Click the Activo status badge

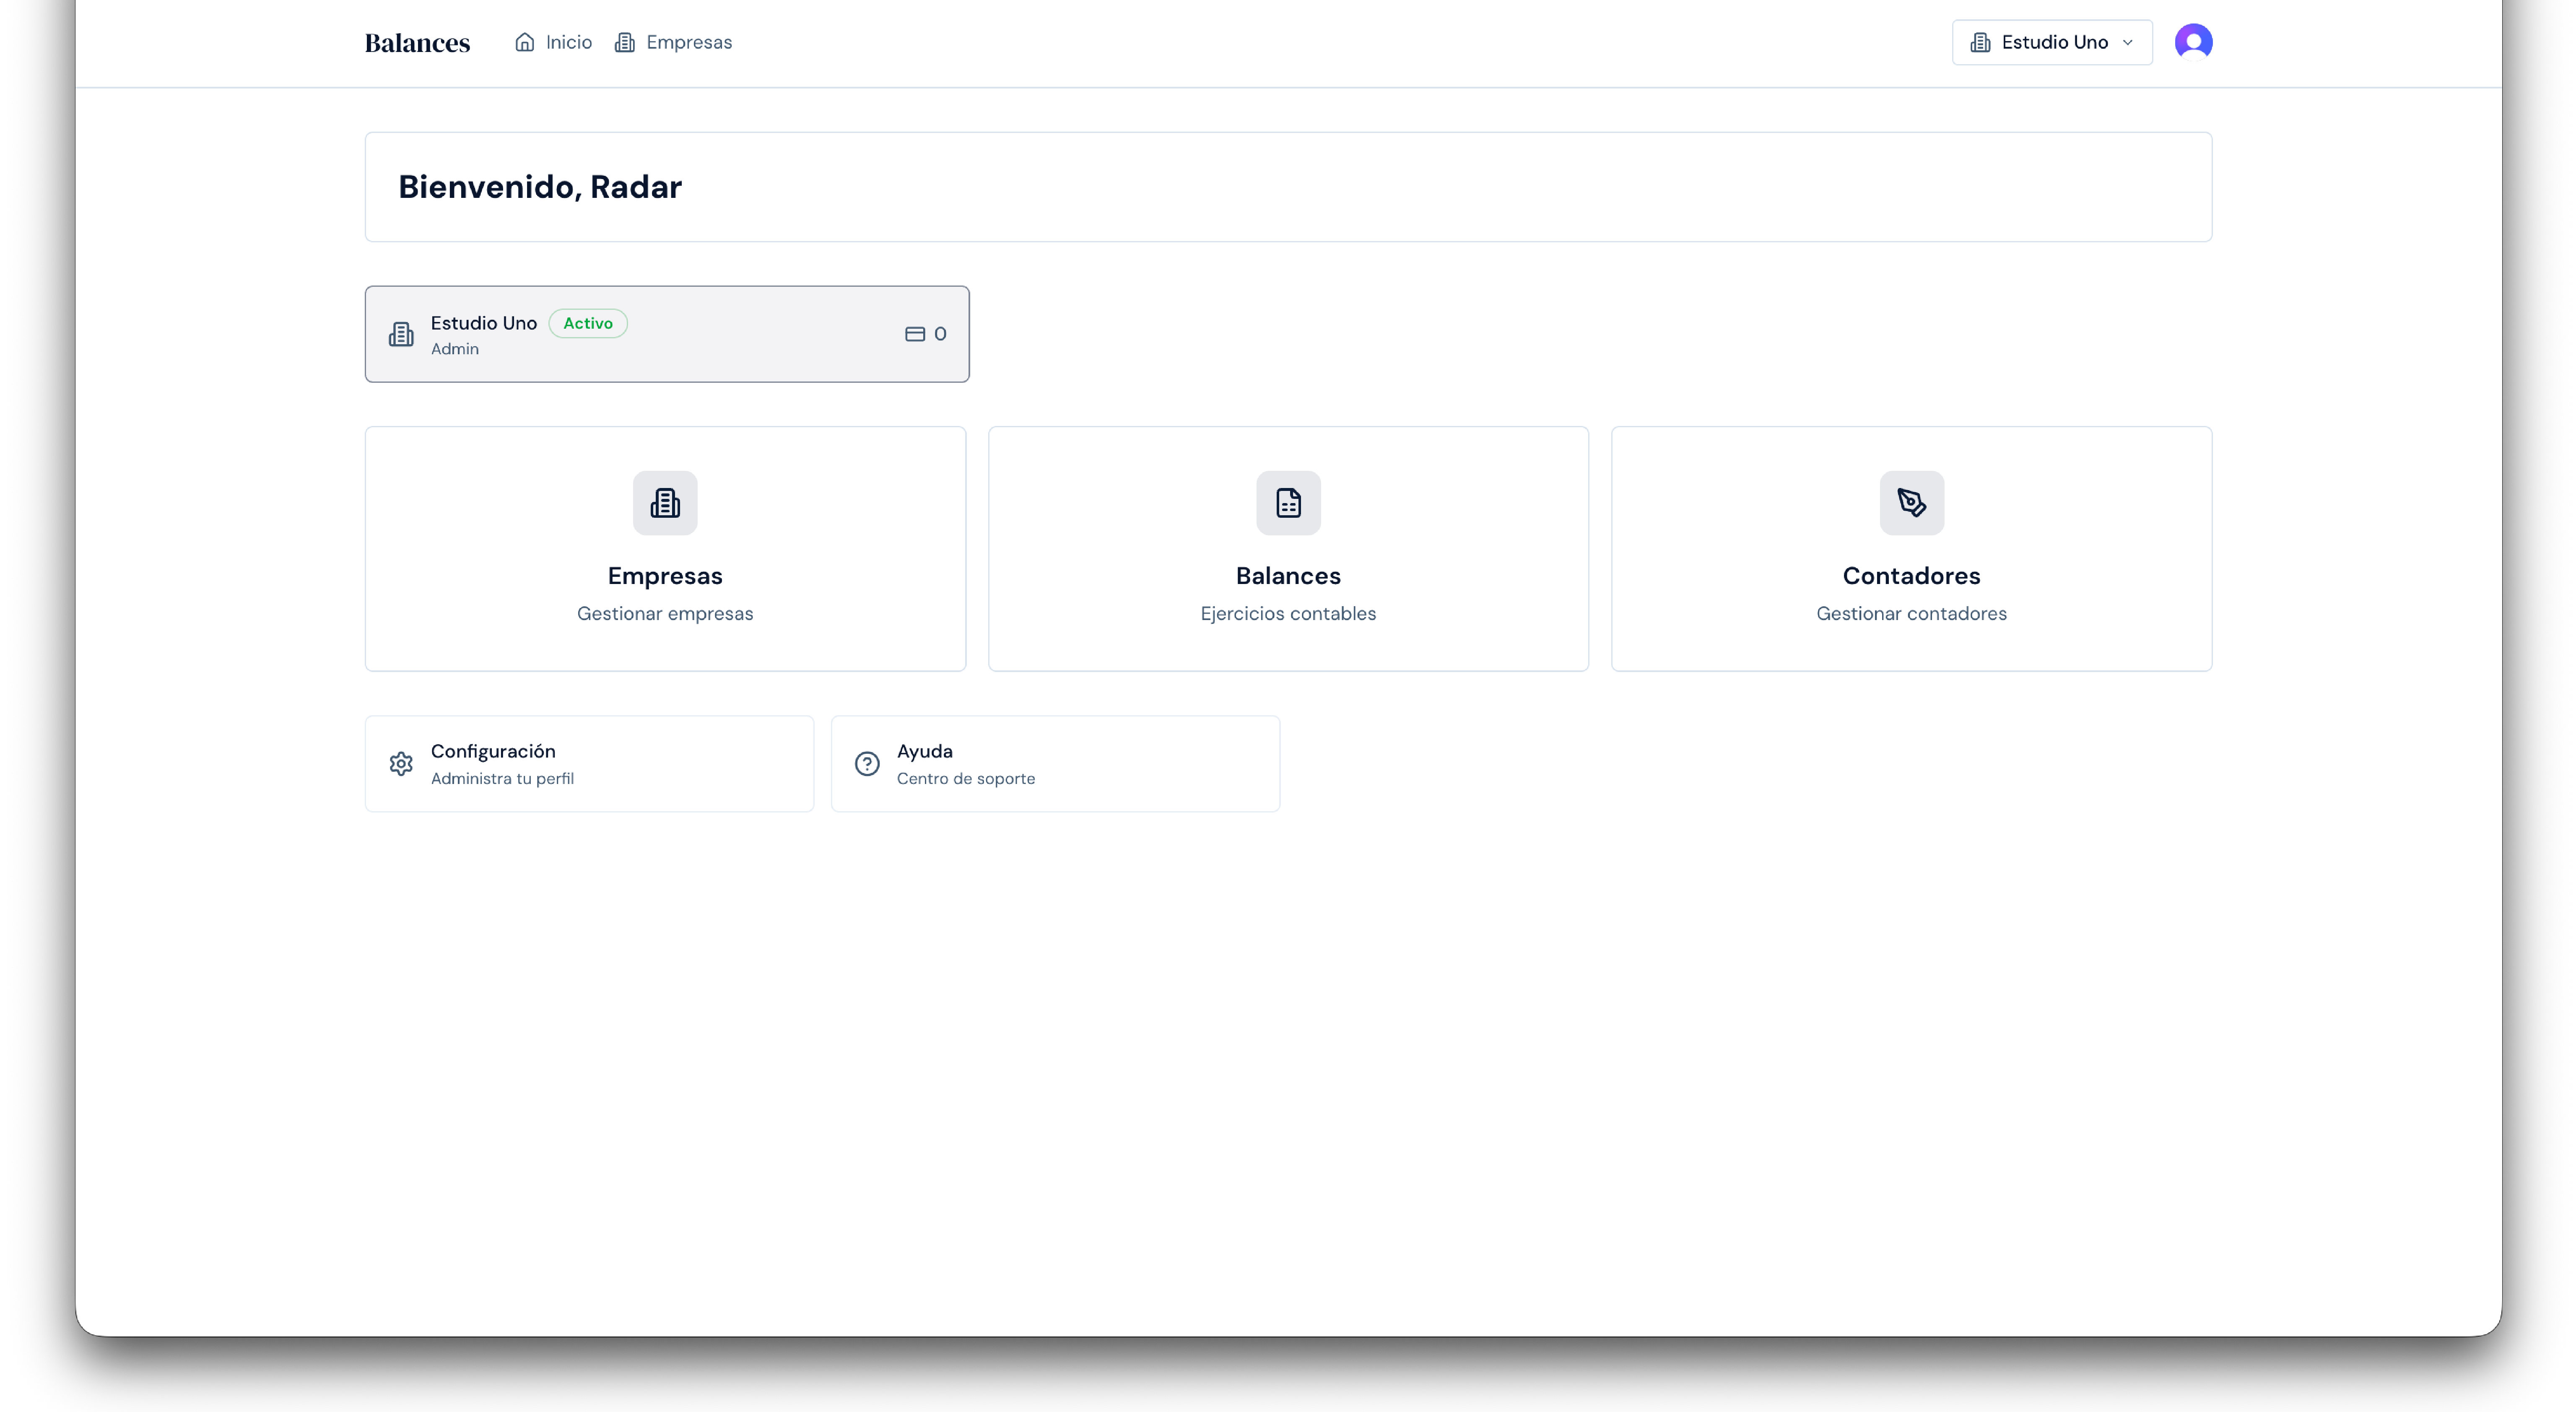pyautogui.click(x=588, y=323)
